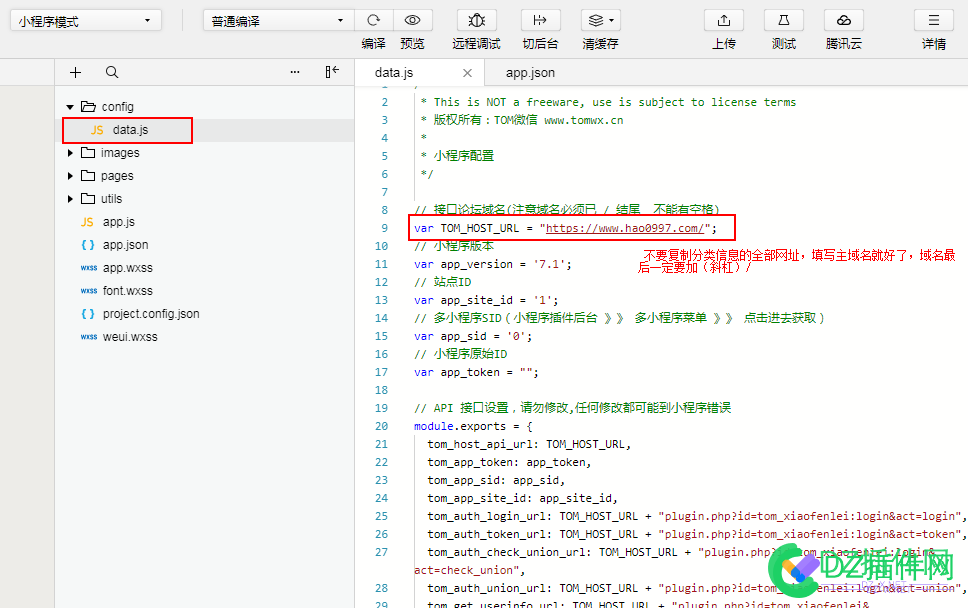Click the app_version value '7.1'

[x=549, y=264]
